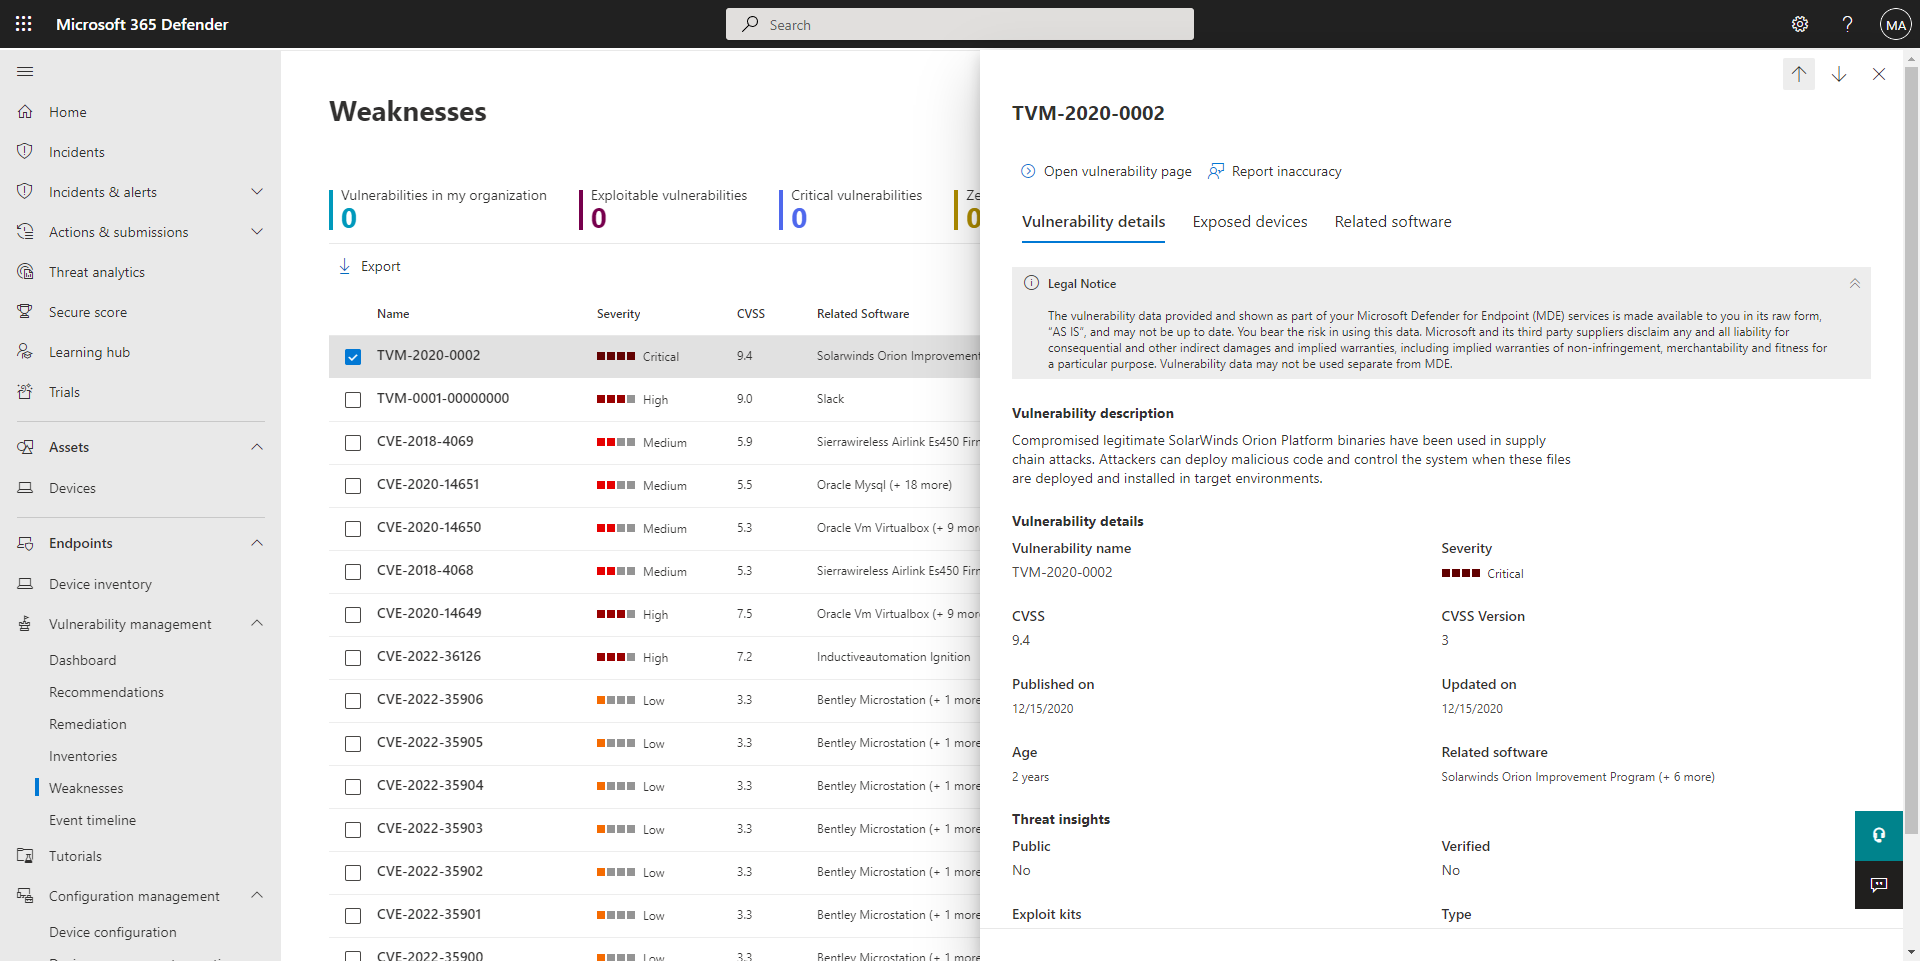Click the Threat analytics sidebar icon
Viewport: 1920px width, 961px height.
[26, 272]
